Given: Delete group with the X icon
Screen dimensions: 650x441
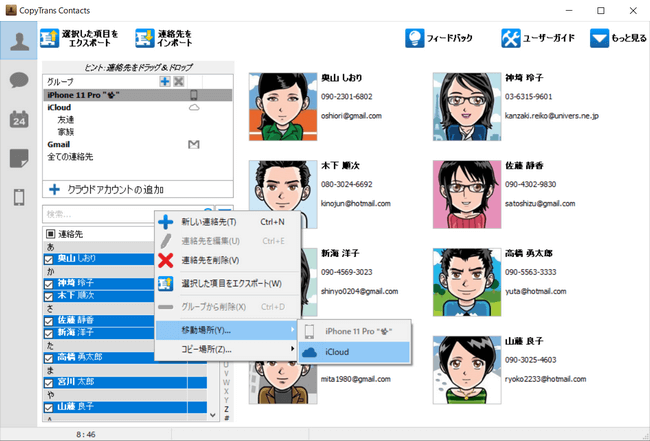Looking at the screenshot, I should click(179, 81).
